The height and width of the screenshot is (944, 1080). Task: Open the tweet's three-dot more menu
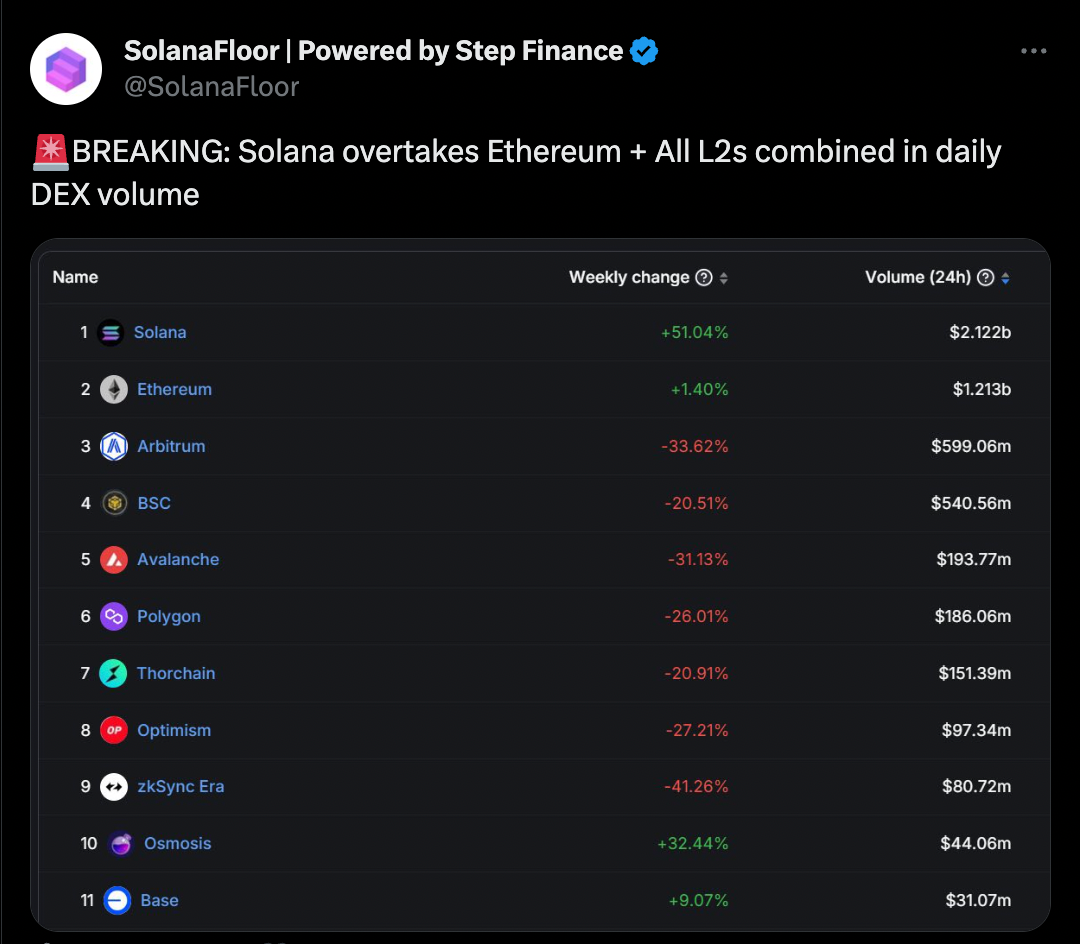(1033, 51)
